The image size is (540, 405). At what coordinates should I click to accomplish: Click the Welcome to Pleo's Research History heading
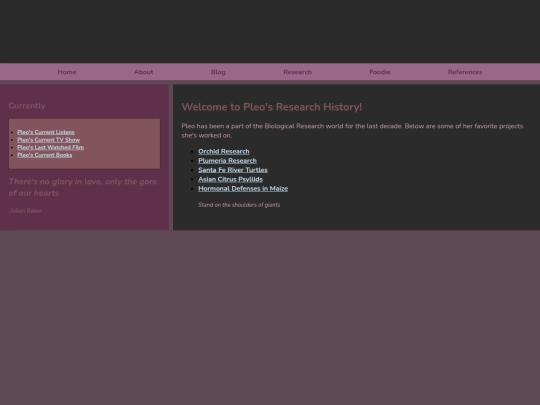point(272,107)
